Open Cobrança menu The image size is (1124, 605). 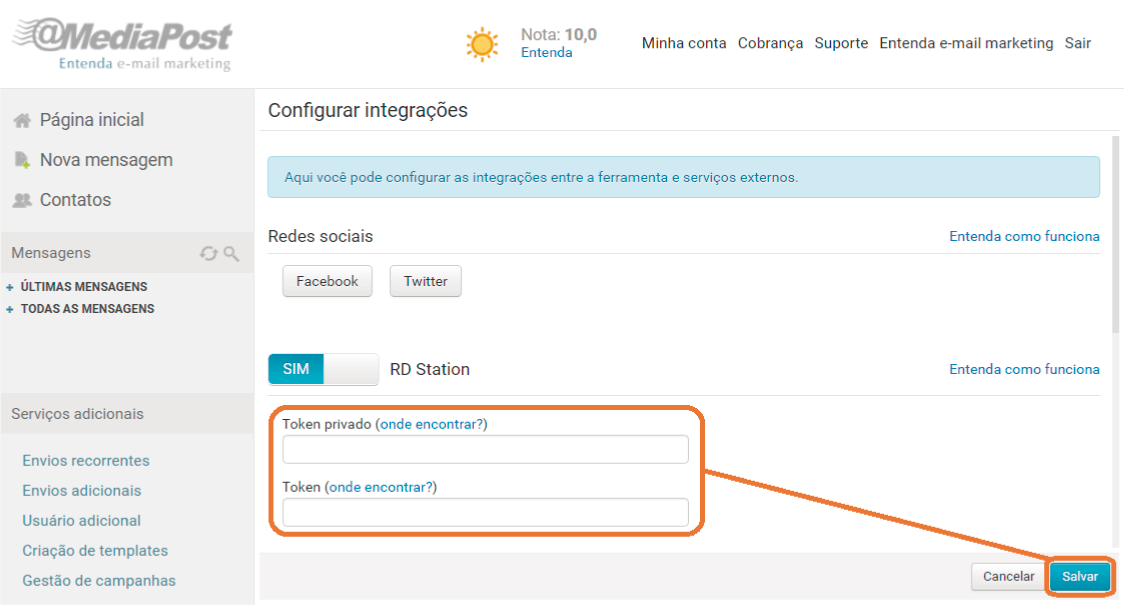[x=771, y=43]
